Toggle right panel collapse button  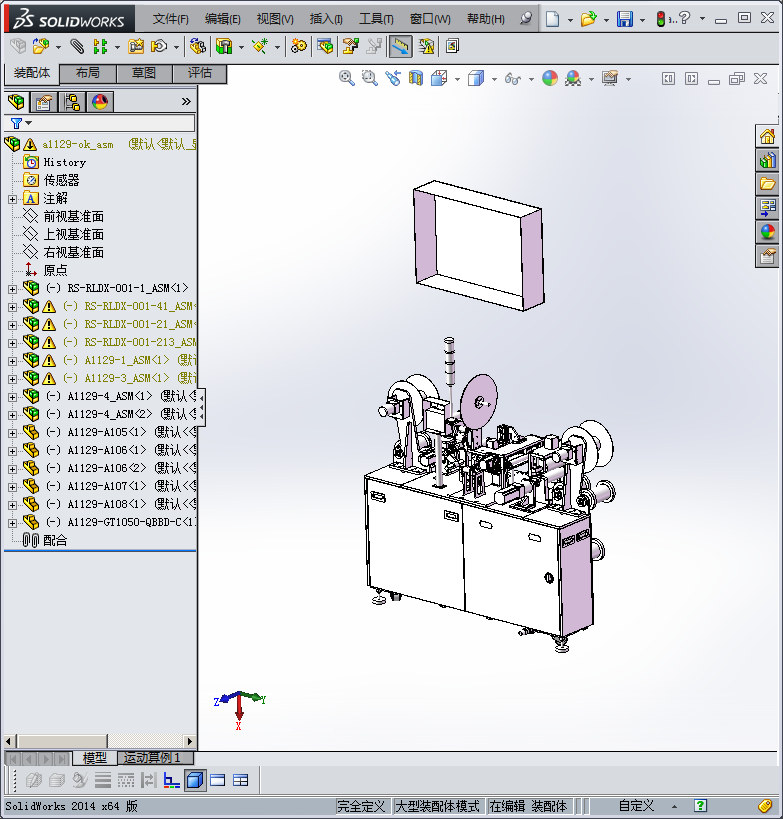(x=691, y=79)
